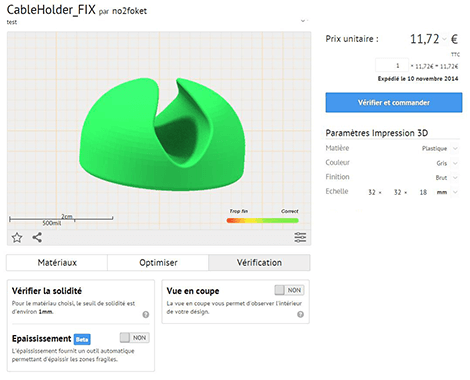This screenshot has width=470, height=380.
Task: Toggle the Vue en coupe switch
Action: click(x=289, y=290)
